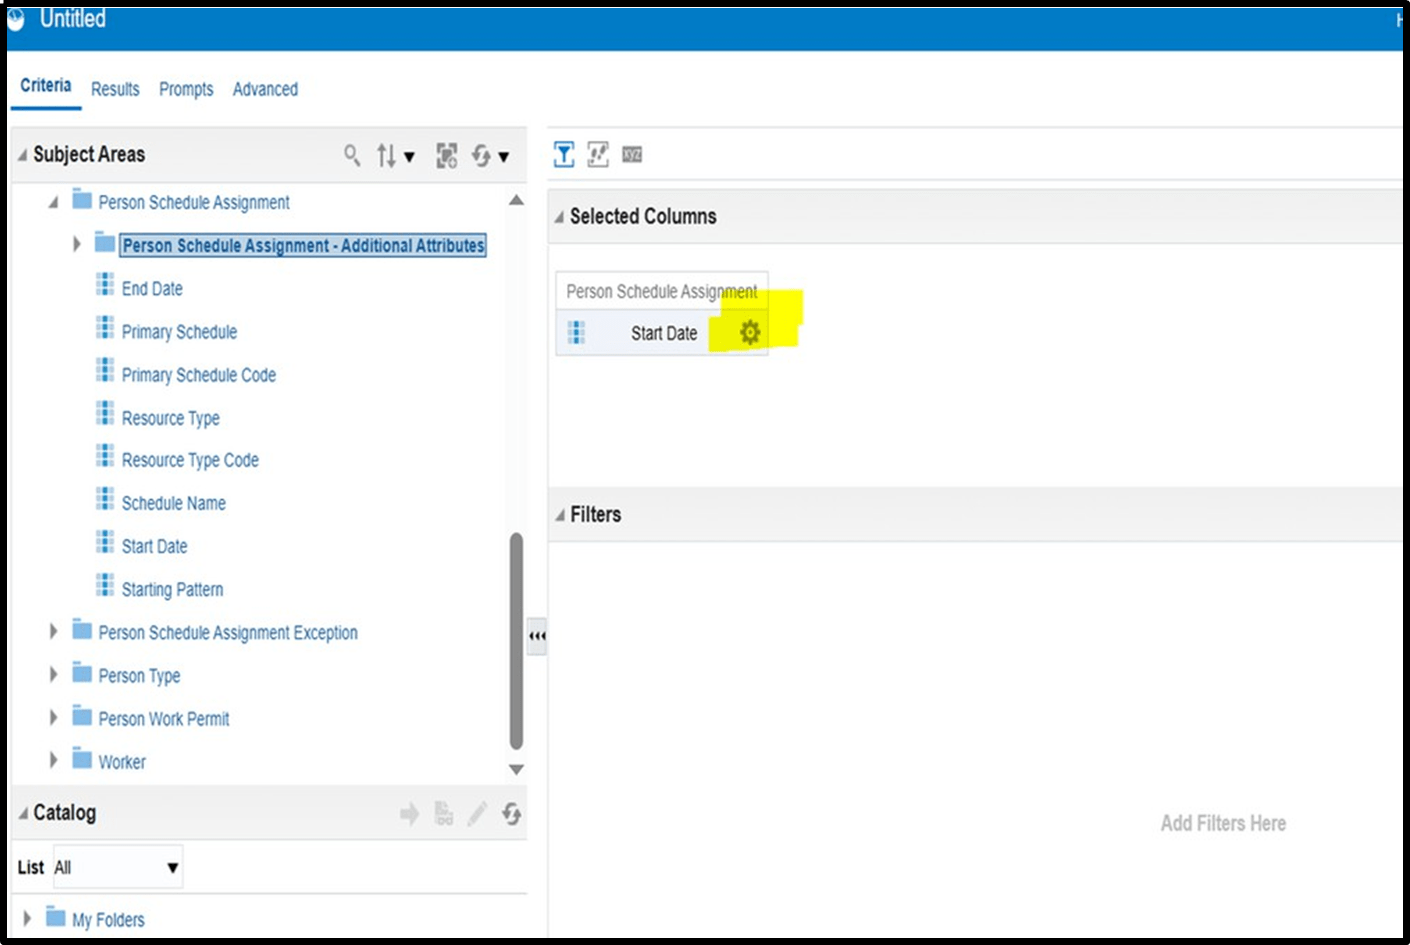This screenshot has height=945, width=1410.
Task: Select Start Date in the subject areas tree
Action: click(x=154, y=546)
